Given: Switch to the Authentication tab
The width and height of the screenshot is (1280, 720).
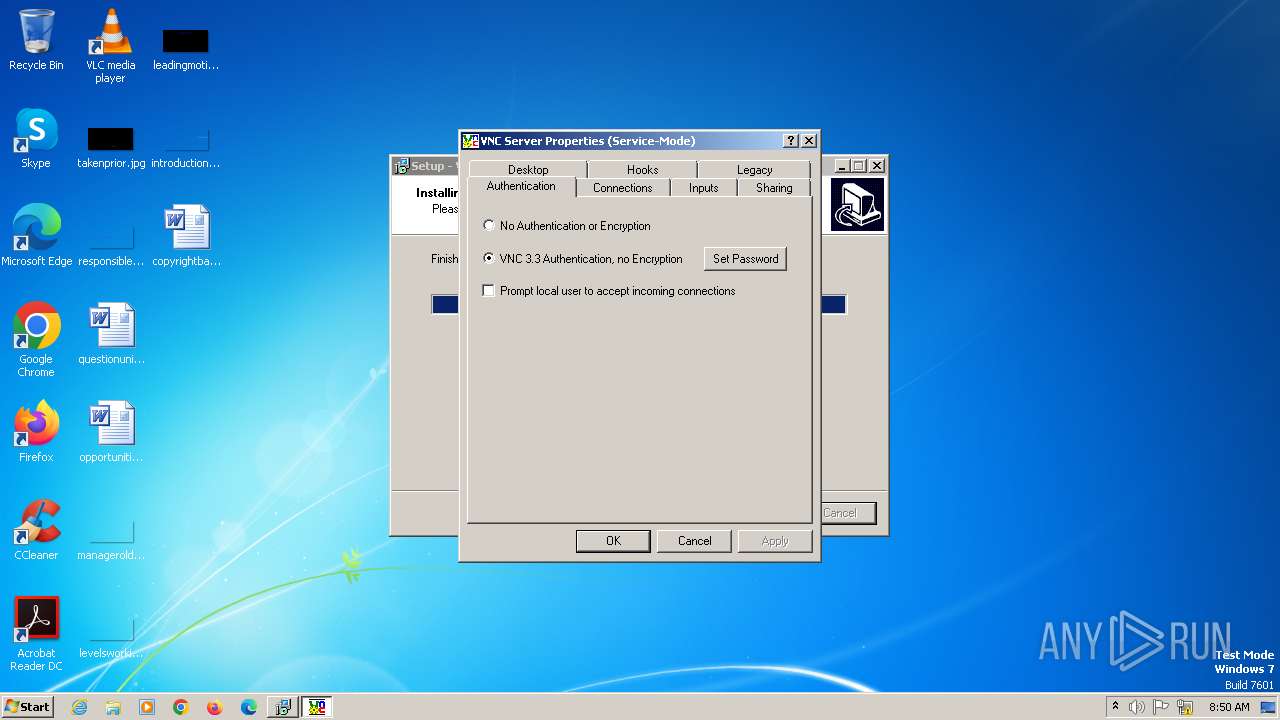Looking at the screenshot, I should click(521, 186).
